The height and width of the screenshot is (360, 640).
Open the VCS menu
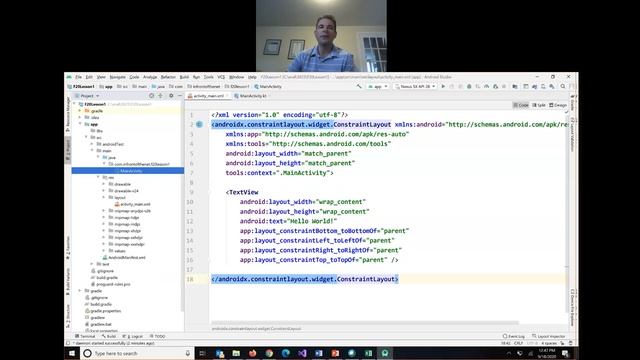[x=221, y=77]
